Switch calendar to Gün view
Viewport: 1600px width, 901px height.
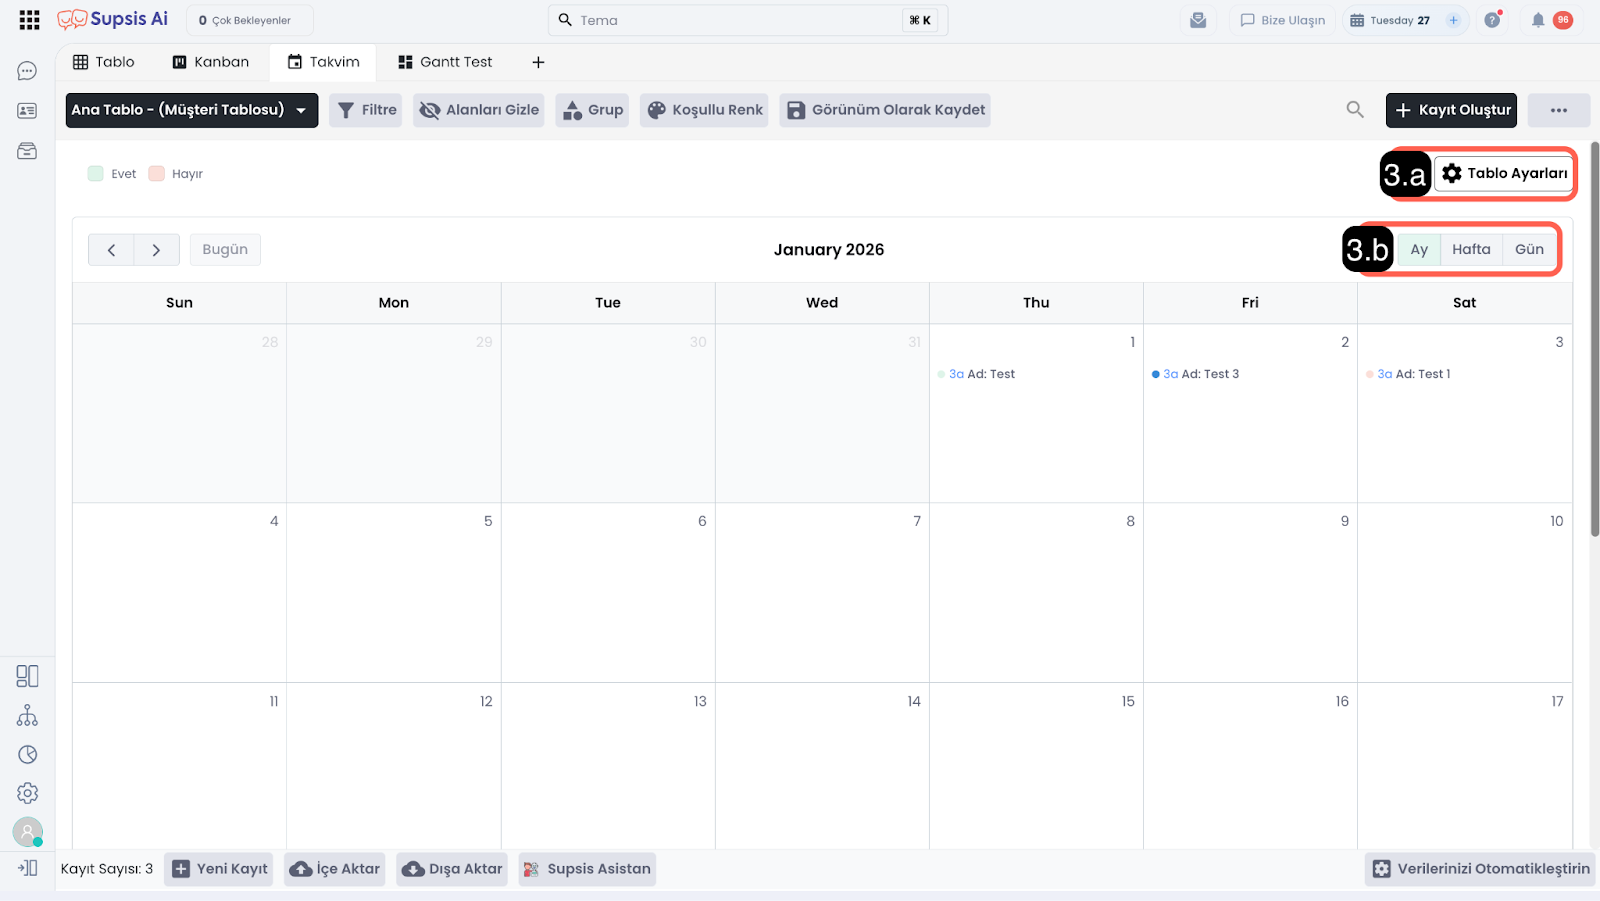(1529, 250)
